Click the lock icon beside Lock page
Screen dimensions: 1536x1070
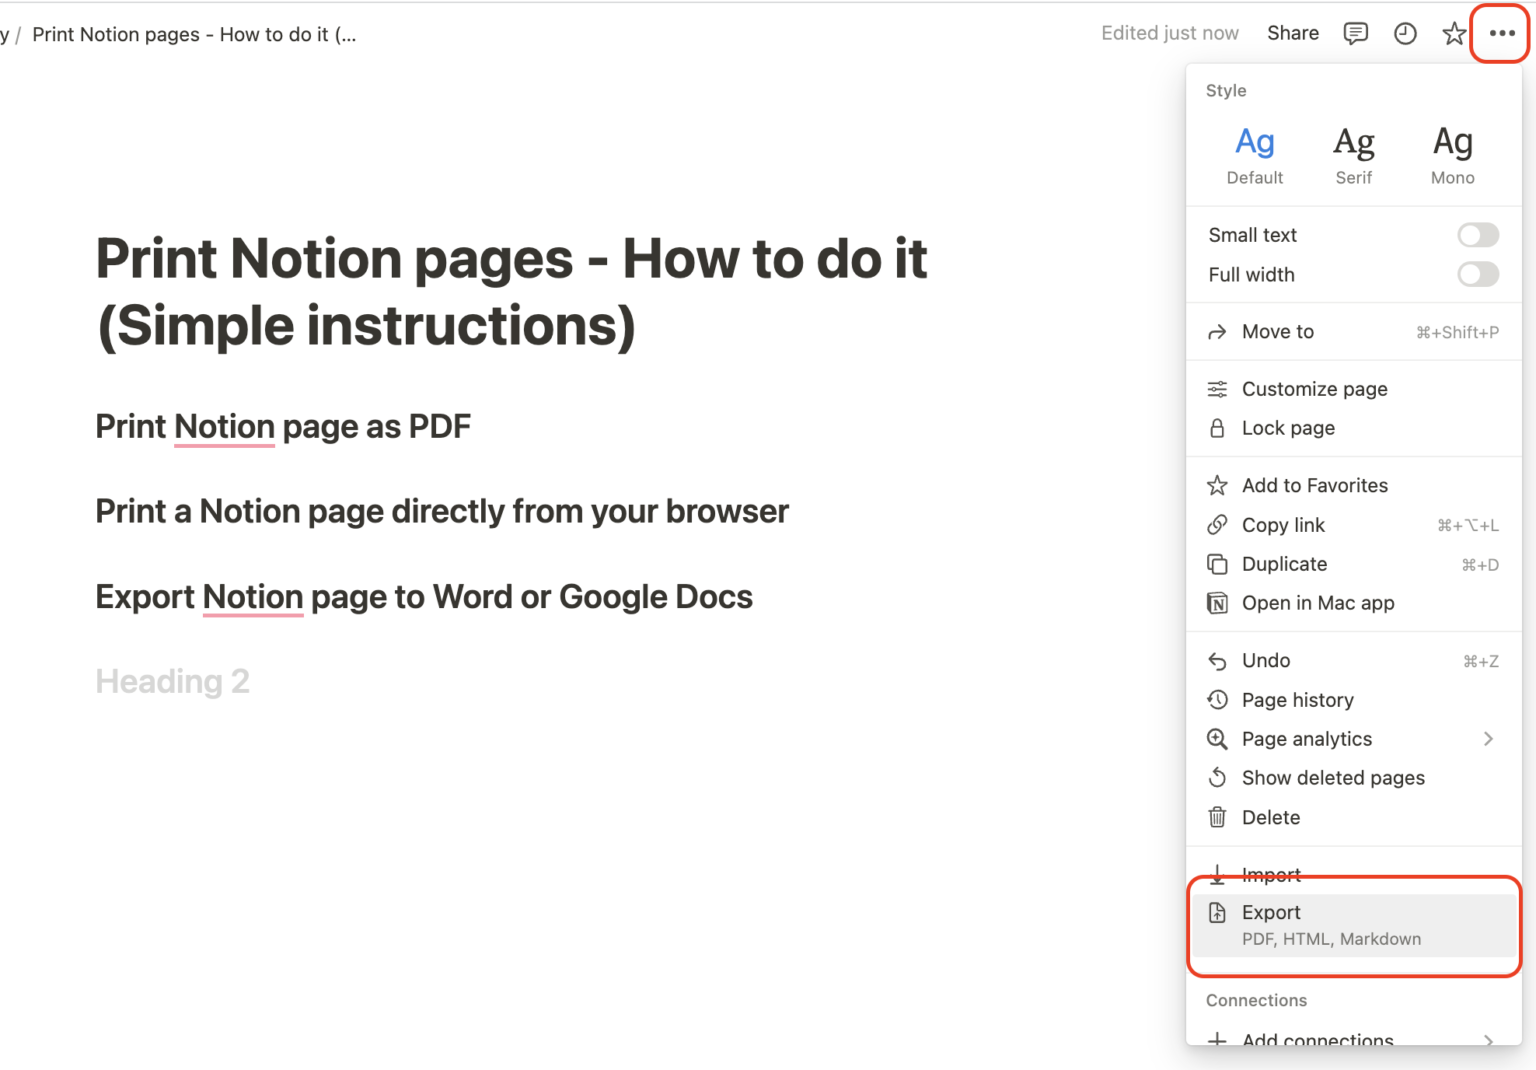point(1217,428)
